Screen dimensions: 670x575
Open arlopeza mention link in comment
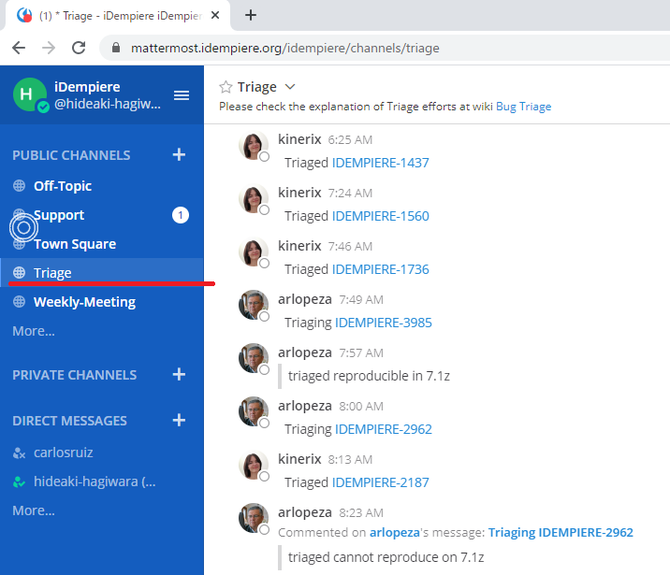tap(394, 533)
